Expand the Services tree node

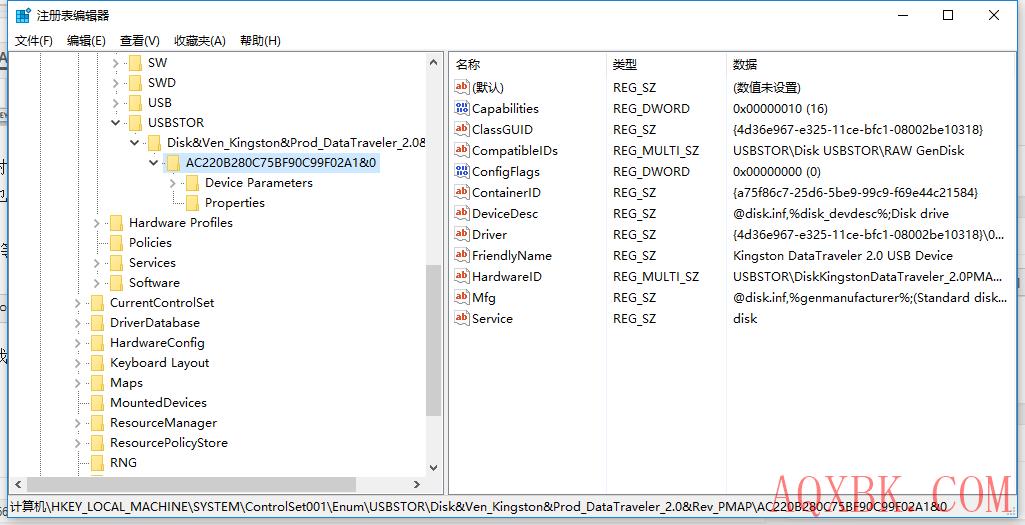click(x=97, y=263)
